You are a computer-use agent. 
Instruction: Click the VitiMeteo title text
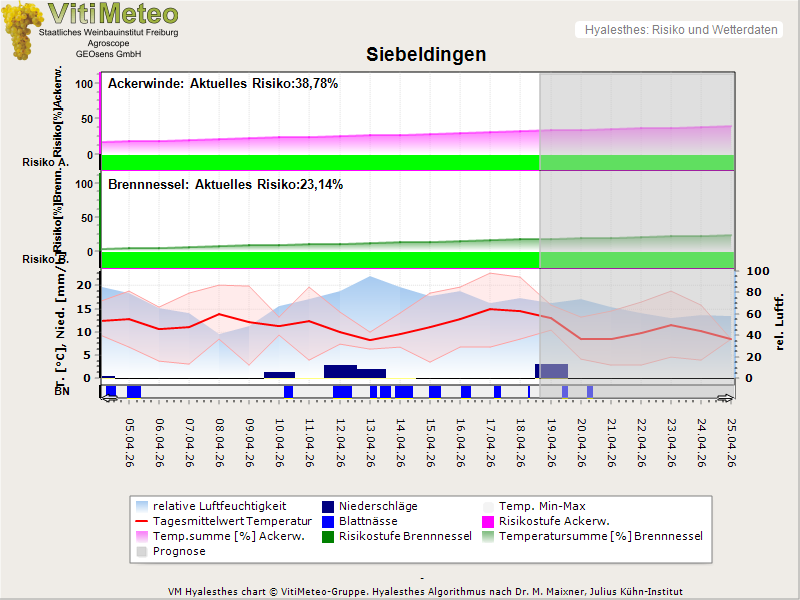coord(113,14)
